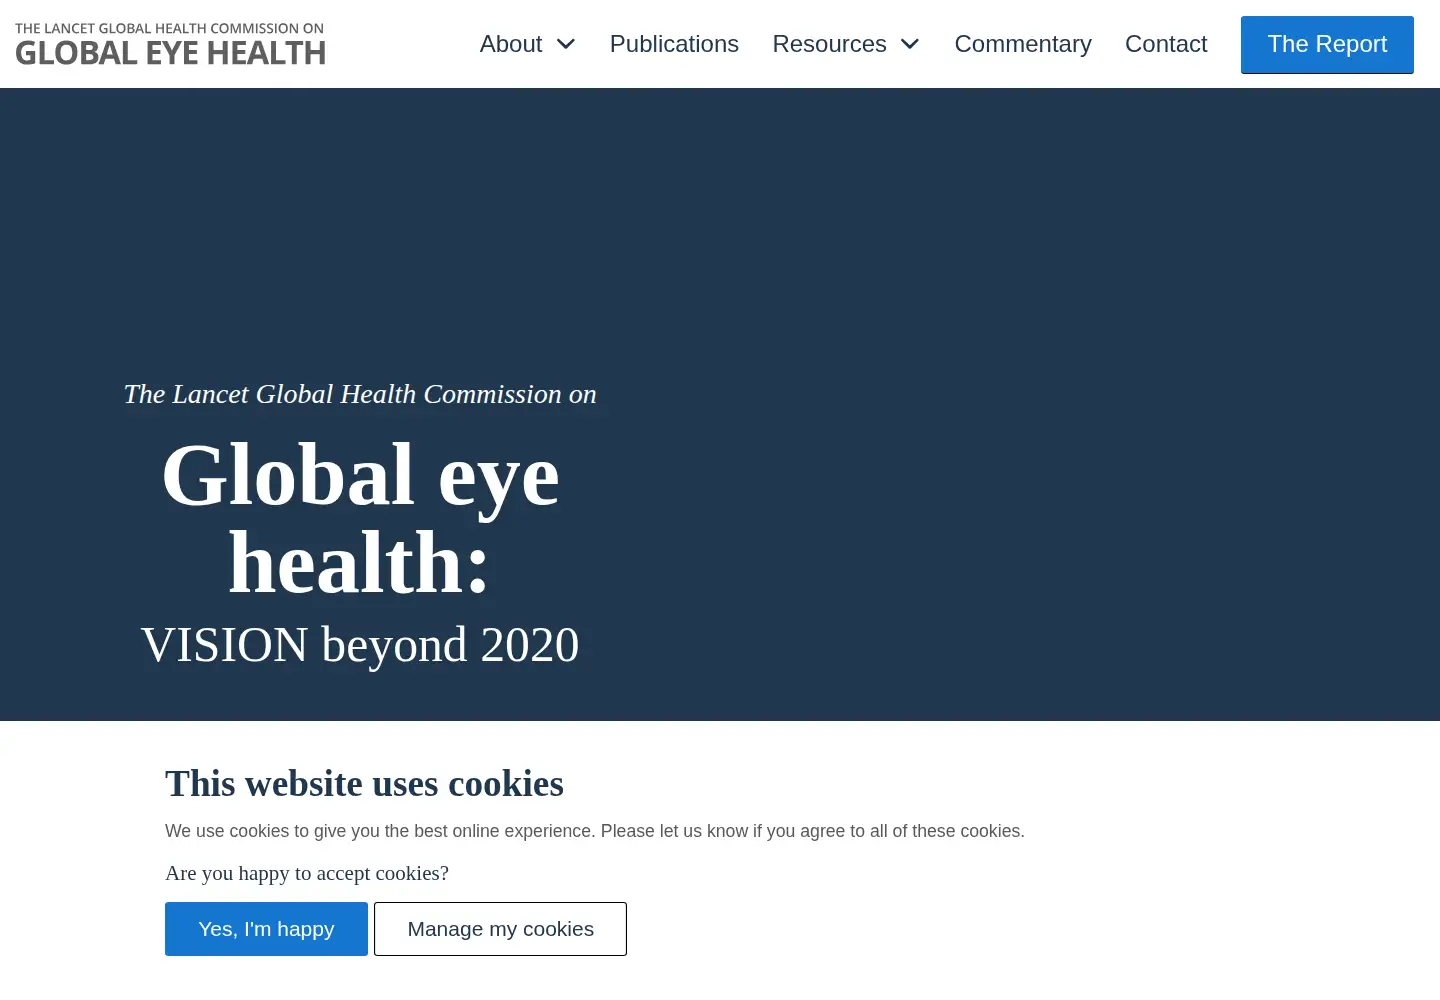Click 'Are you happy to accept cookies?' text

click(x=307, y=873)
